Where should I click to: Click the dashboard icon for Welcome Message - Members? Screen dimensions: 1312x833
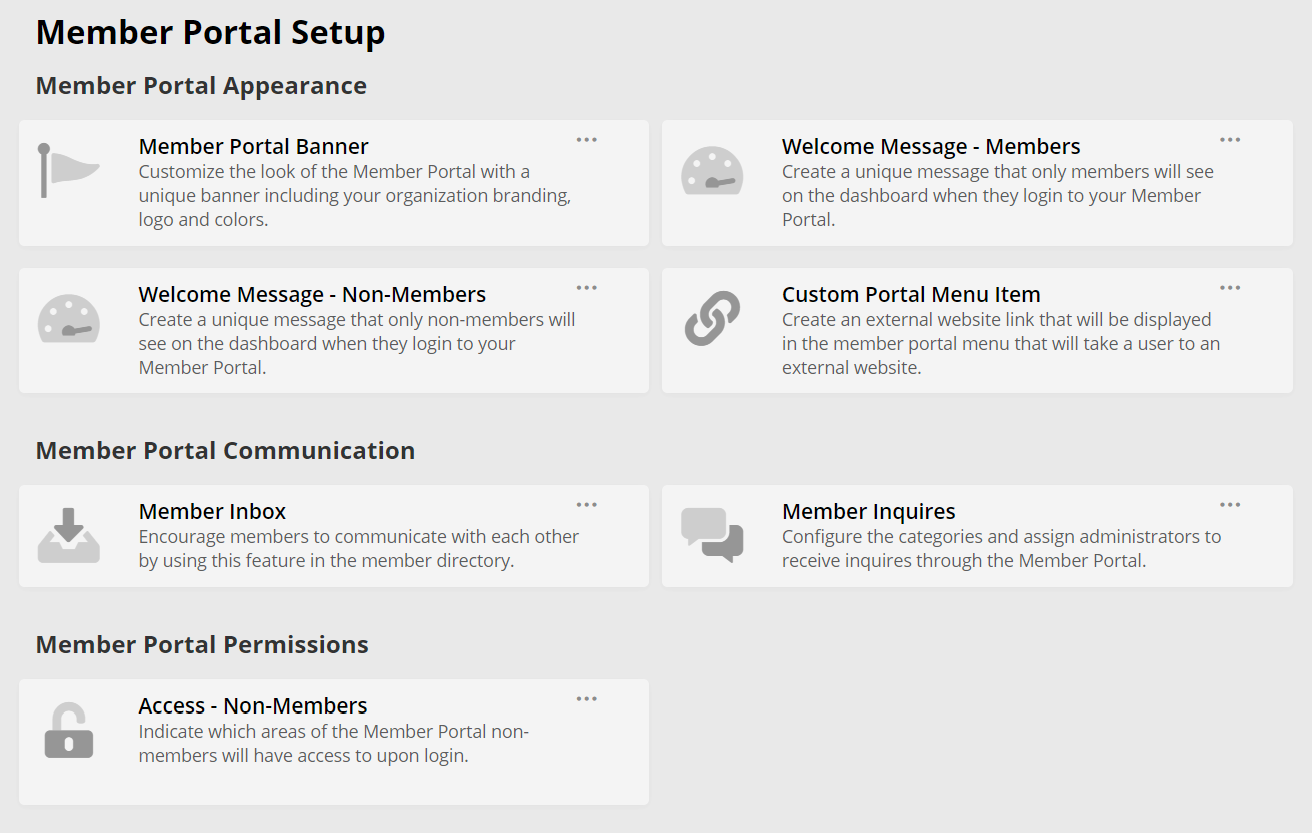coord(712,172)
